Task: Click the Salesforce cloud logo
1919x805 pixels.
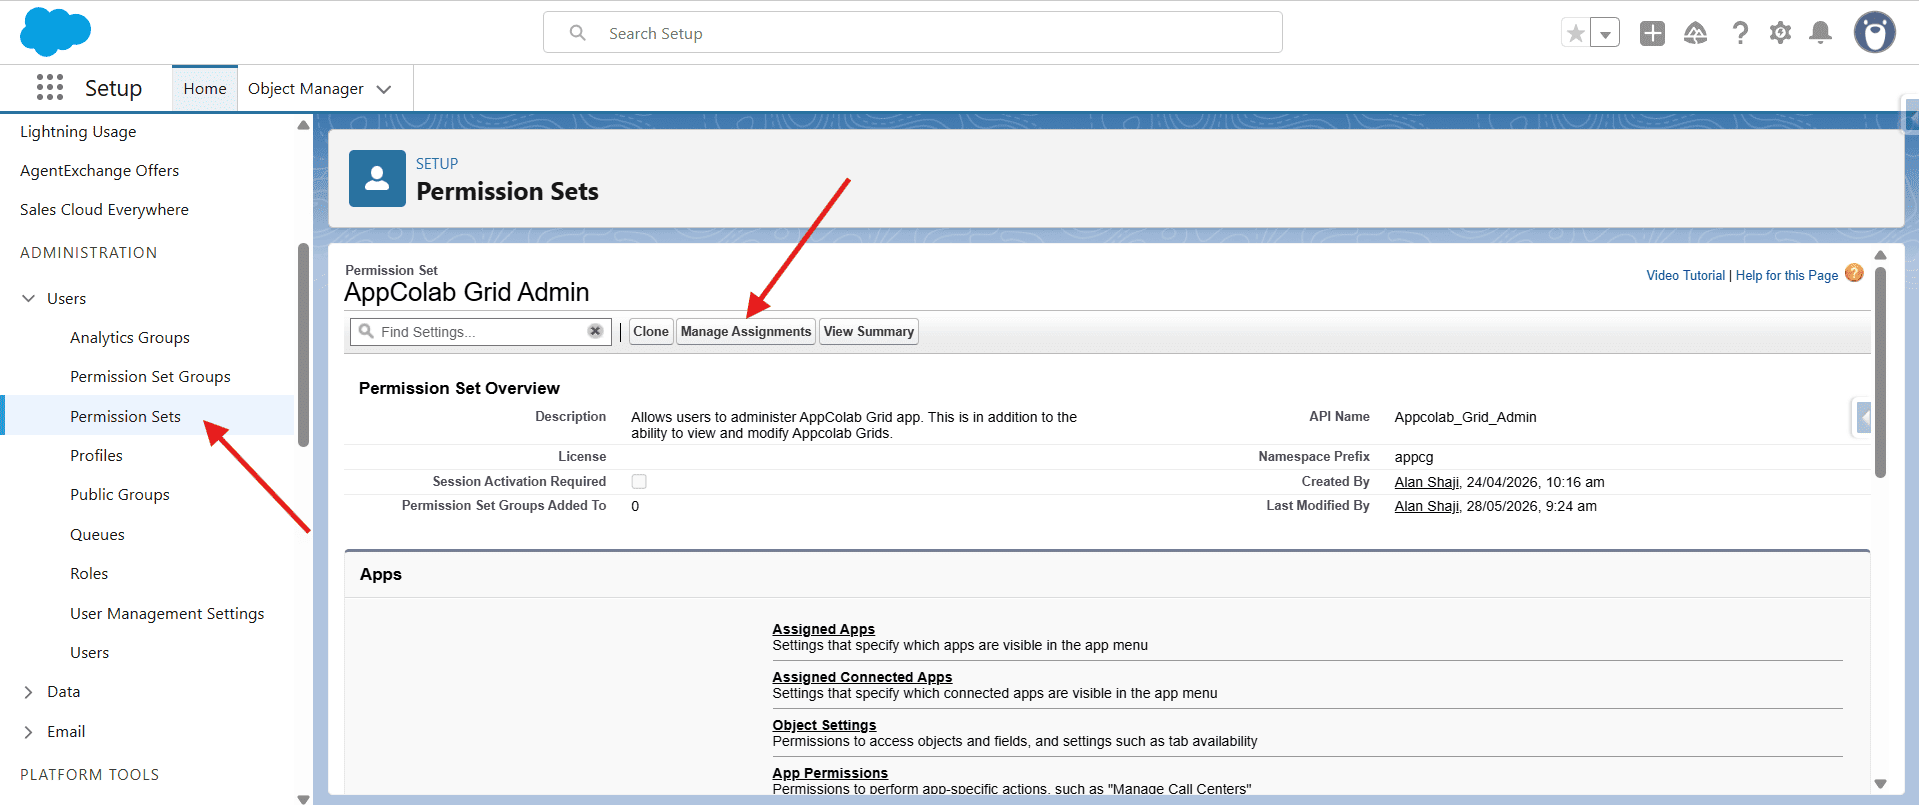Action: click(55, 32)
